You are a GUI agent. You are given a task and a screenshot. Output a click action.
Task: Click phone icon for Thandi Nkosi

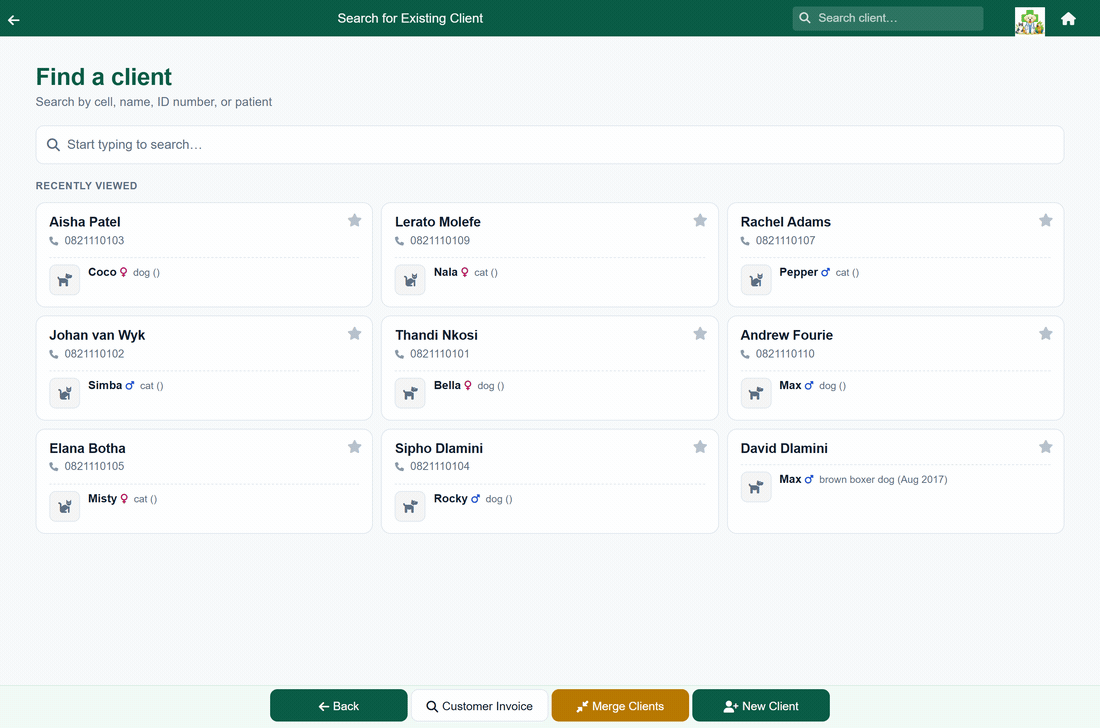click(399, 354)
